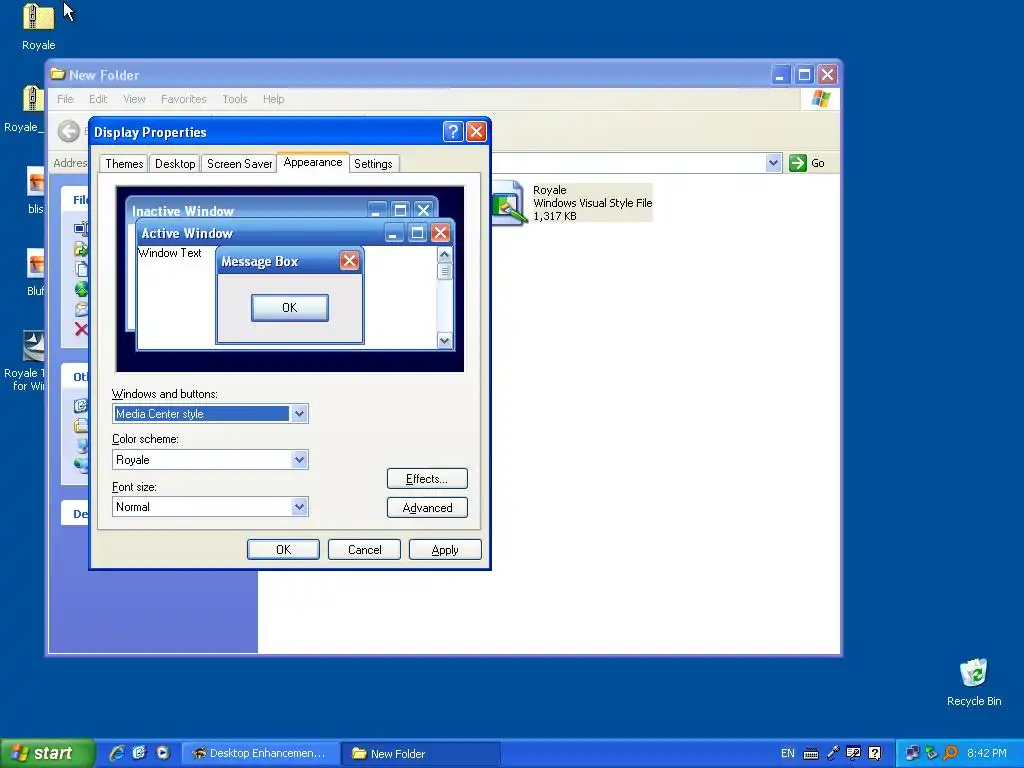The height and width of the screenshot is (768, 1024).
Task: Click the network connection tray icon
Action: (912, 753)
